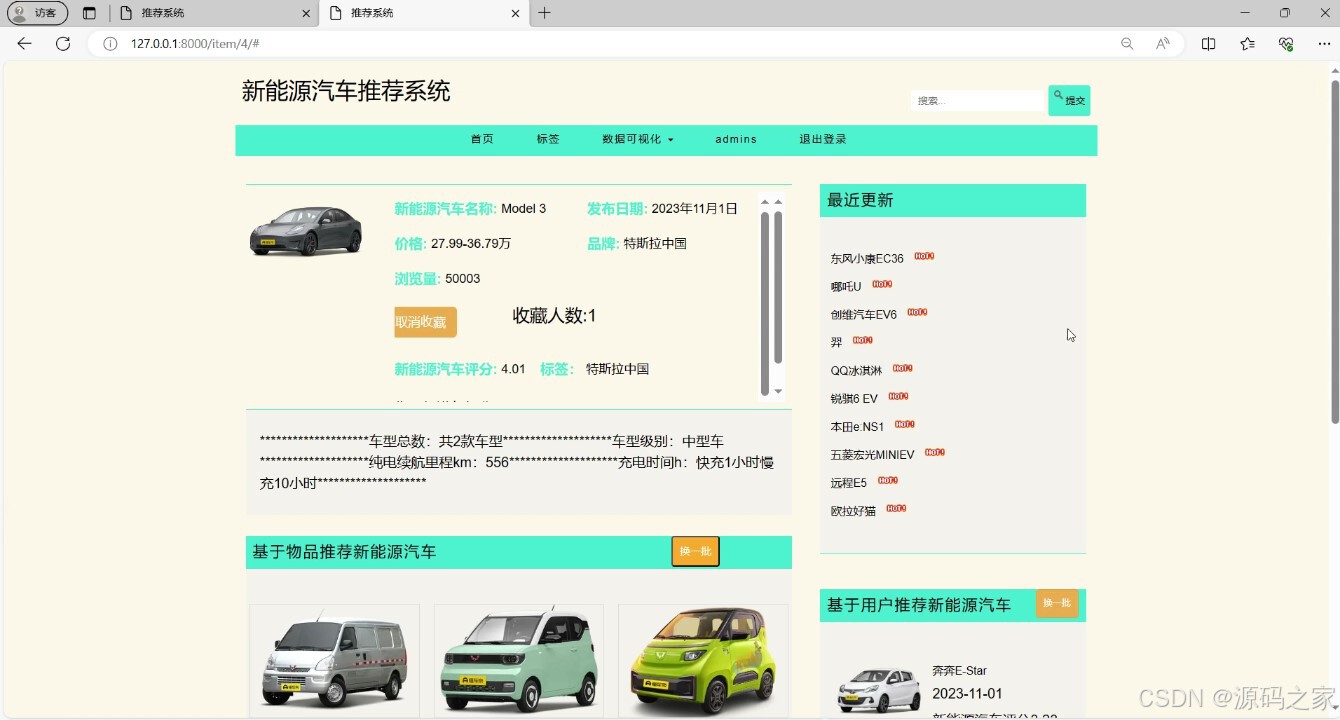
Task: Open the favorites star icon
Action: [x=1247, y=44]
